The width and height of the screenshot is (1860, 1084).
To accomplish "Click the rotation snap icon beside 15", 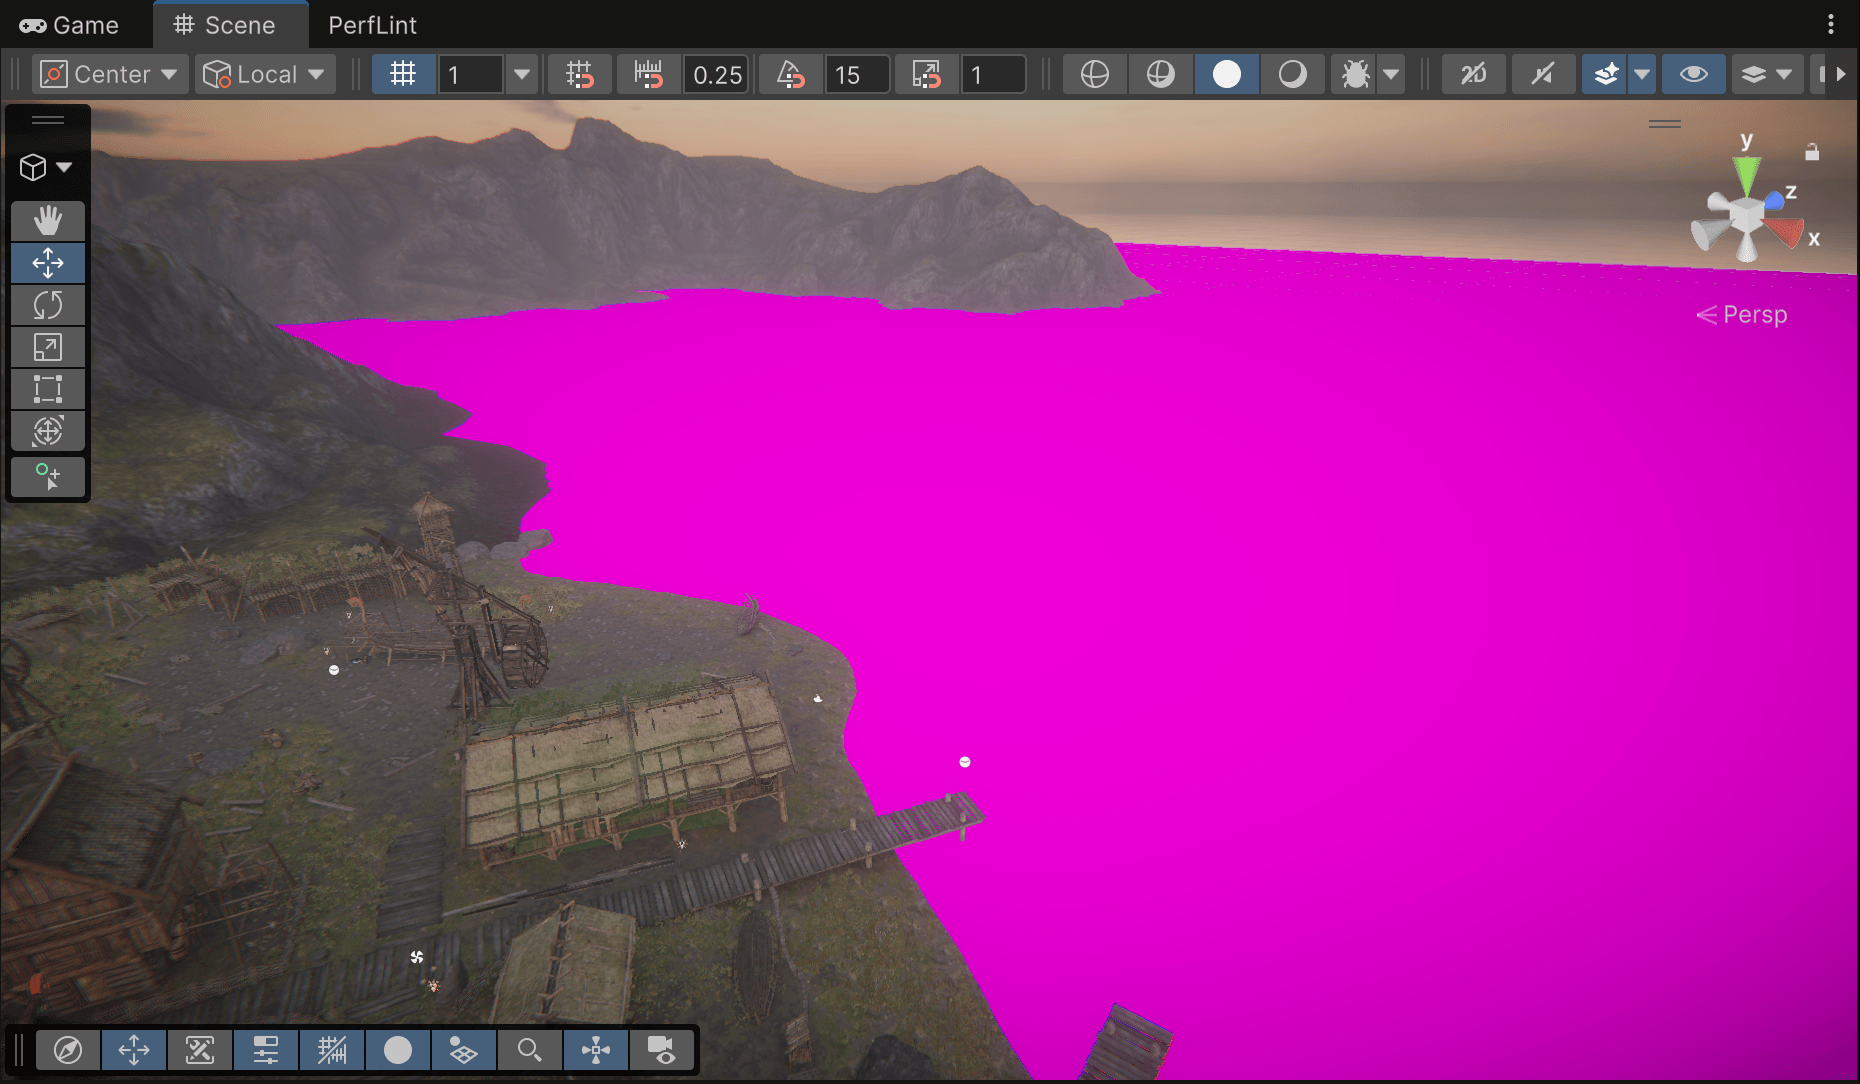I will 791,74.
